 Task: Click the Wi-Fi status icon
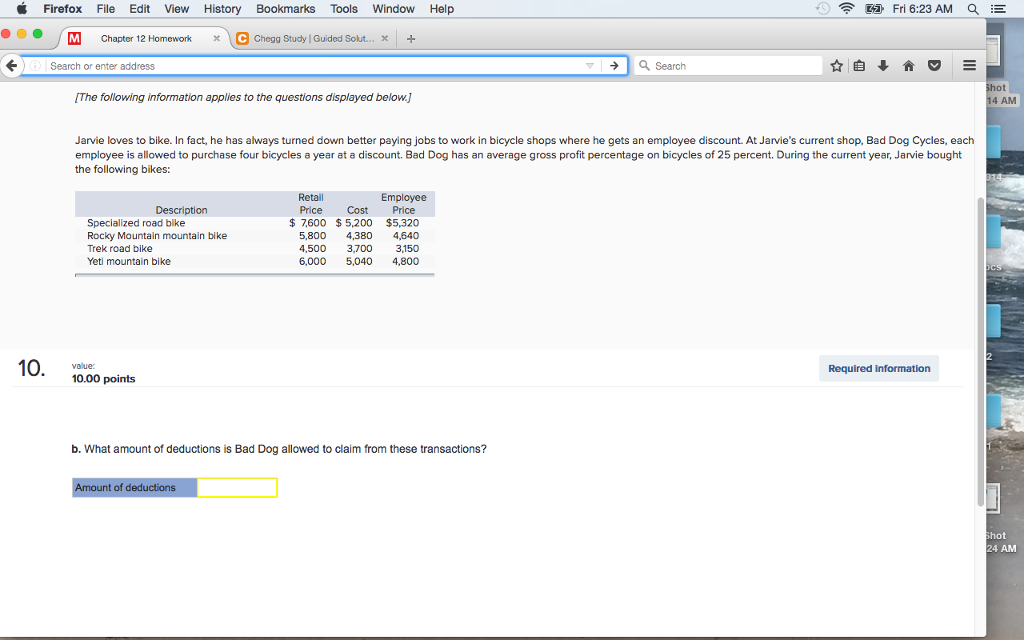click(x=847, y=8)
